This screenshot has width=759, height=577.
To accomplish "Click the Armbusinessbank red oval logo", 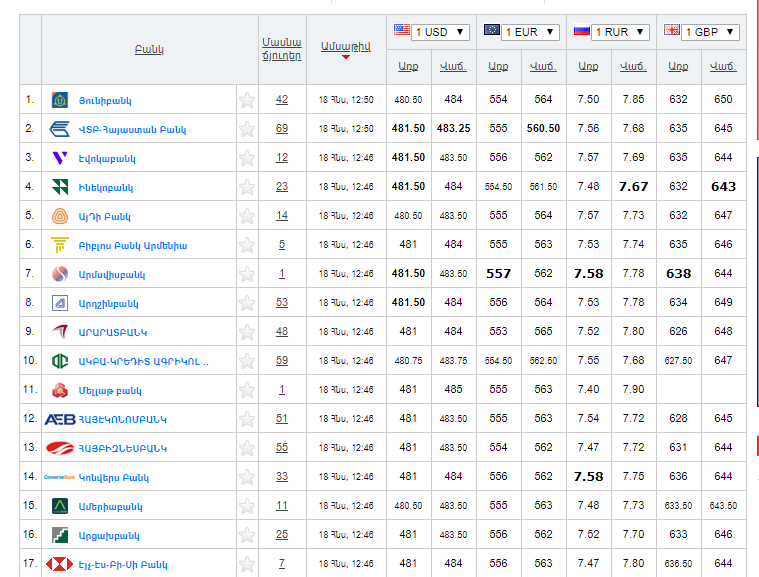I will coord(60,448).
